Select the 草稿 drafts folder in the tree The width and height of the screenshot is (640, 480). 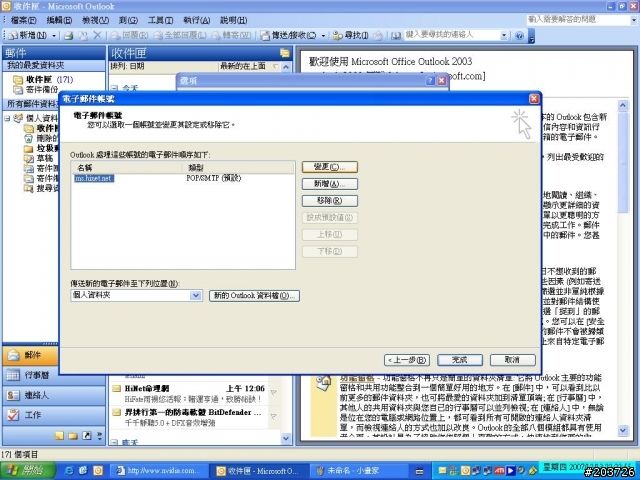(41, 158)
